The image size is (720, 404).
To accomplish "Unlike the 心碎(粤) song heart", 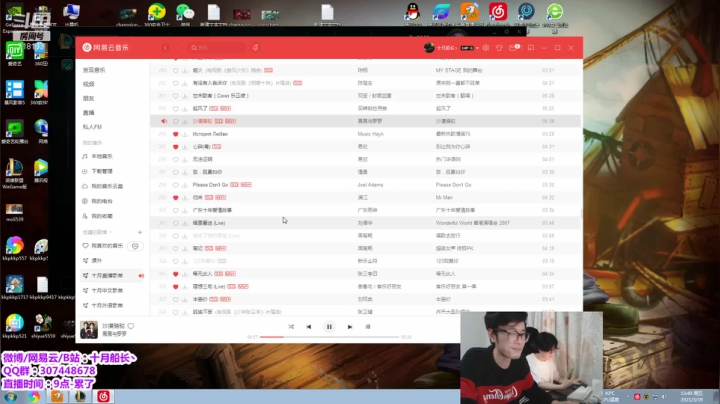I will [175, 147].
